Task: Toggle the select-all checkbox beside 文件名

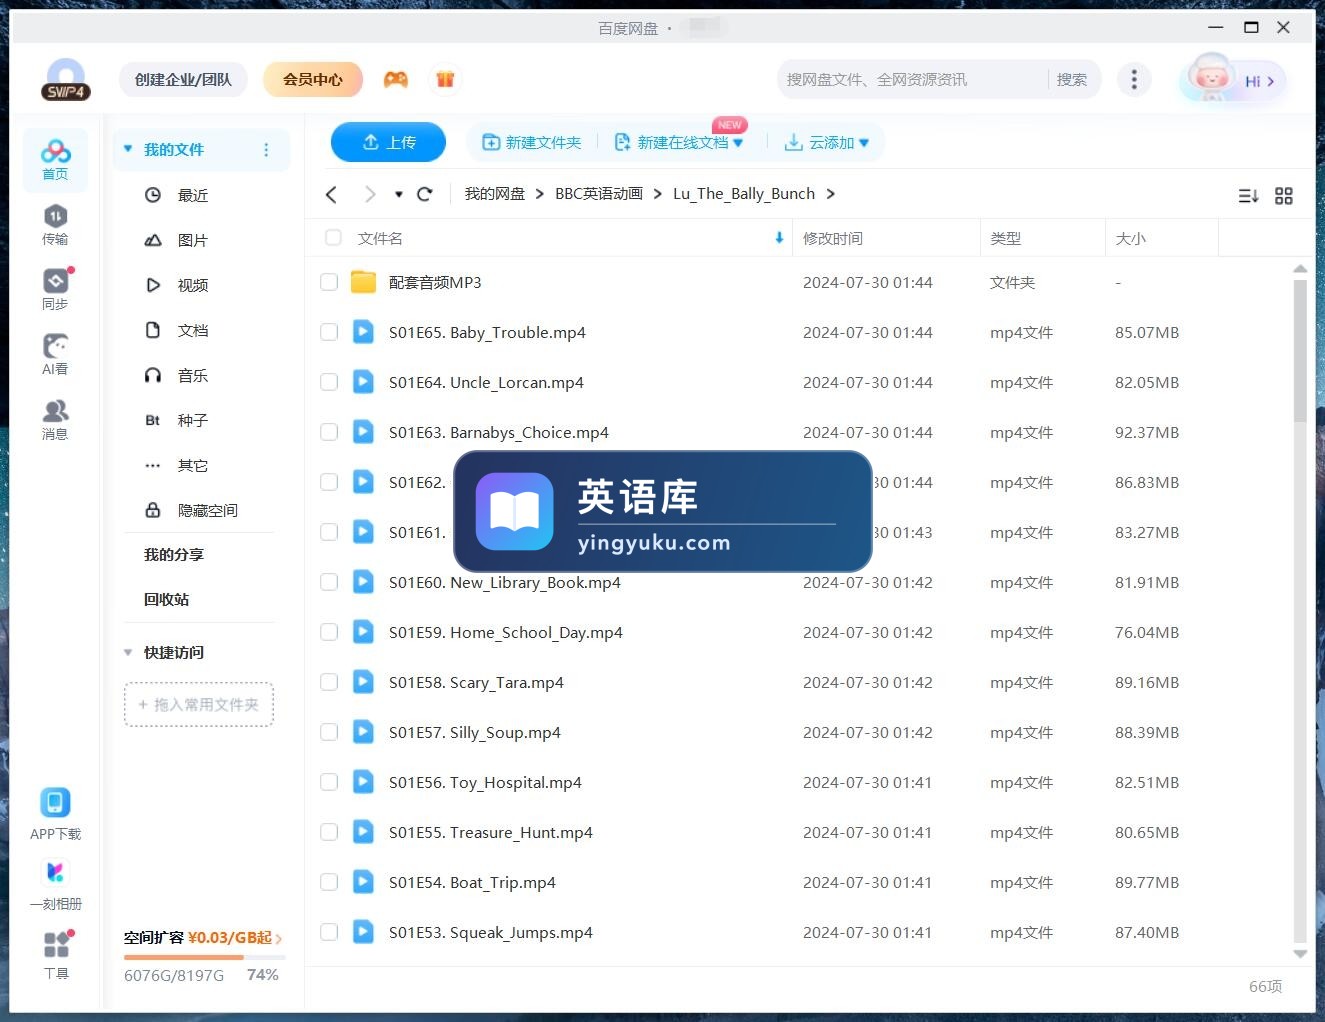Action: pos(333,238)
